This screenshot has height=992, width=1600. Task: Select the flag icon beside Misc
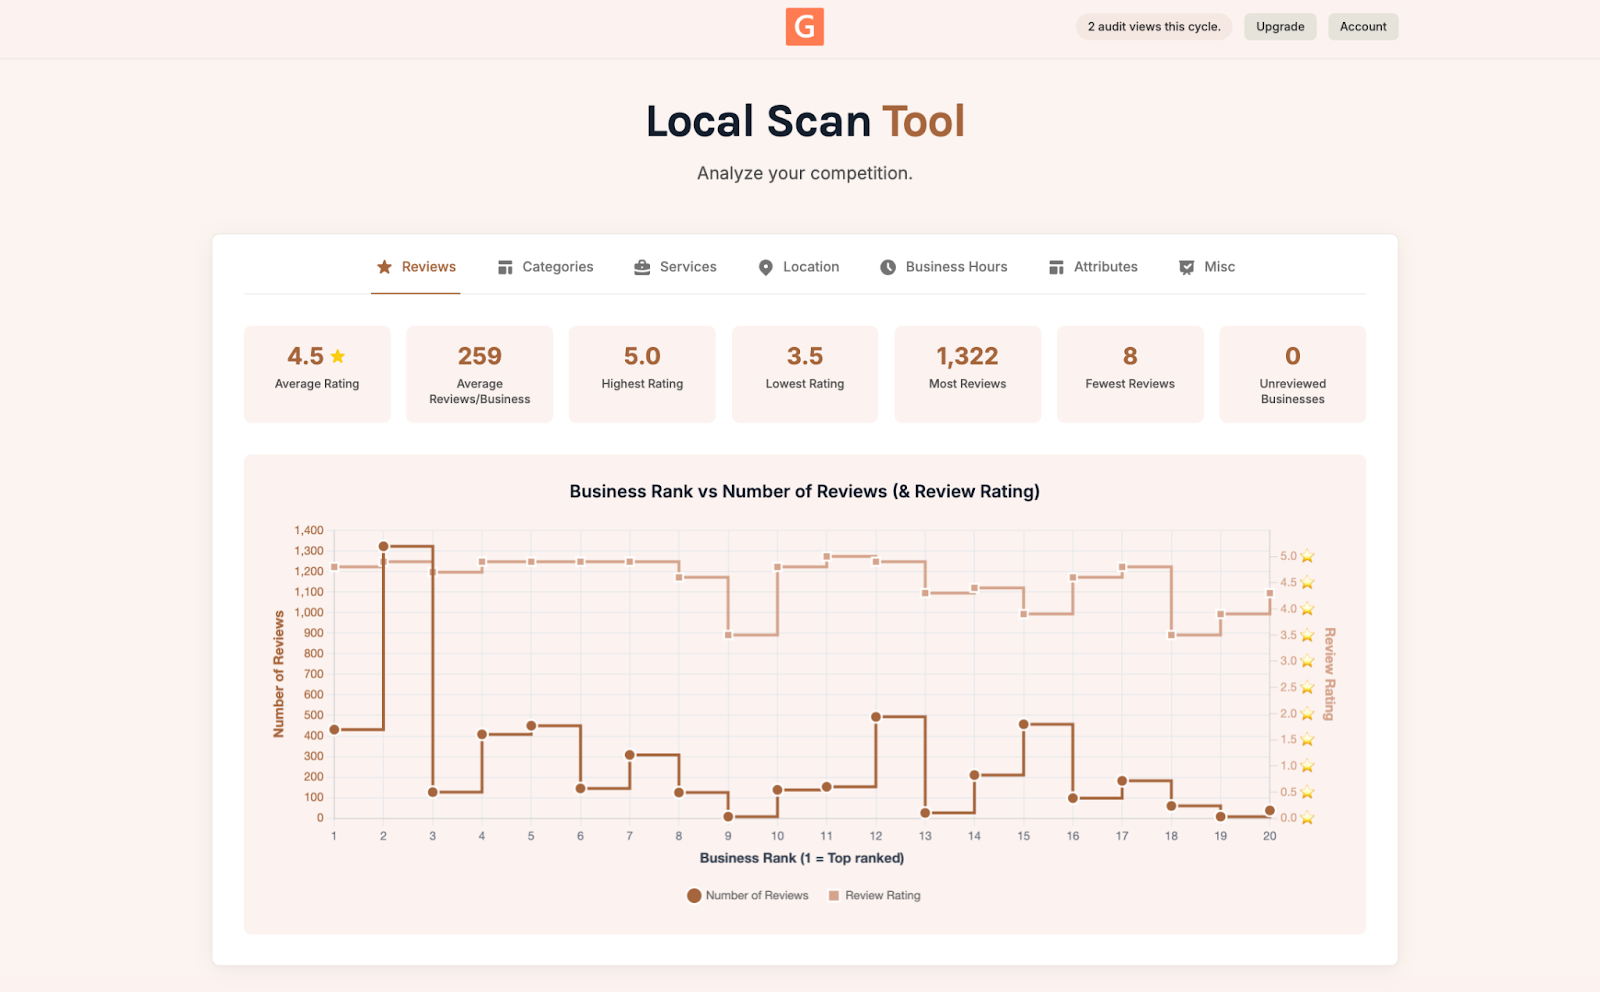(1186, 266)
